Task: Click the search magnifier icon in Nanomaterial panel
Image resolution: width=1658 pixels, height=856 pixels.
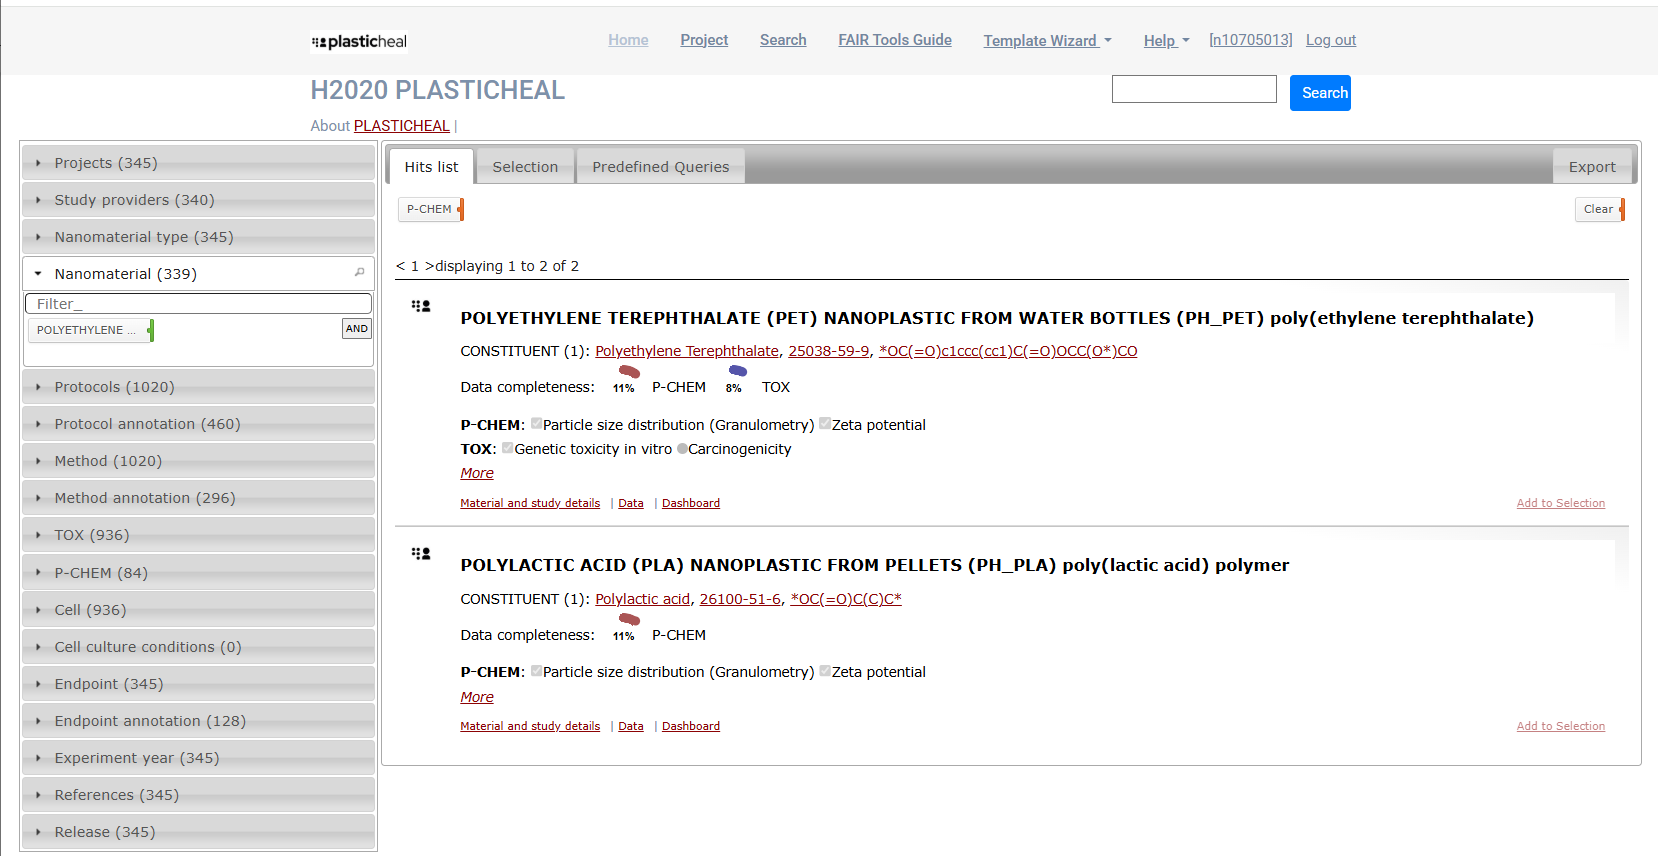Action: point(359,272)
